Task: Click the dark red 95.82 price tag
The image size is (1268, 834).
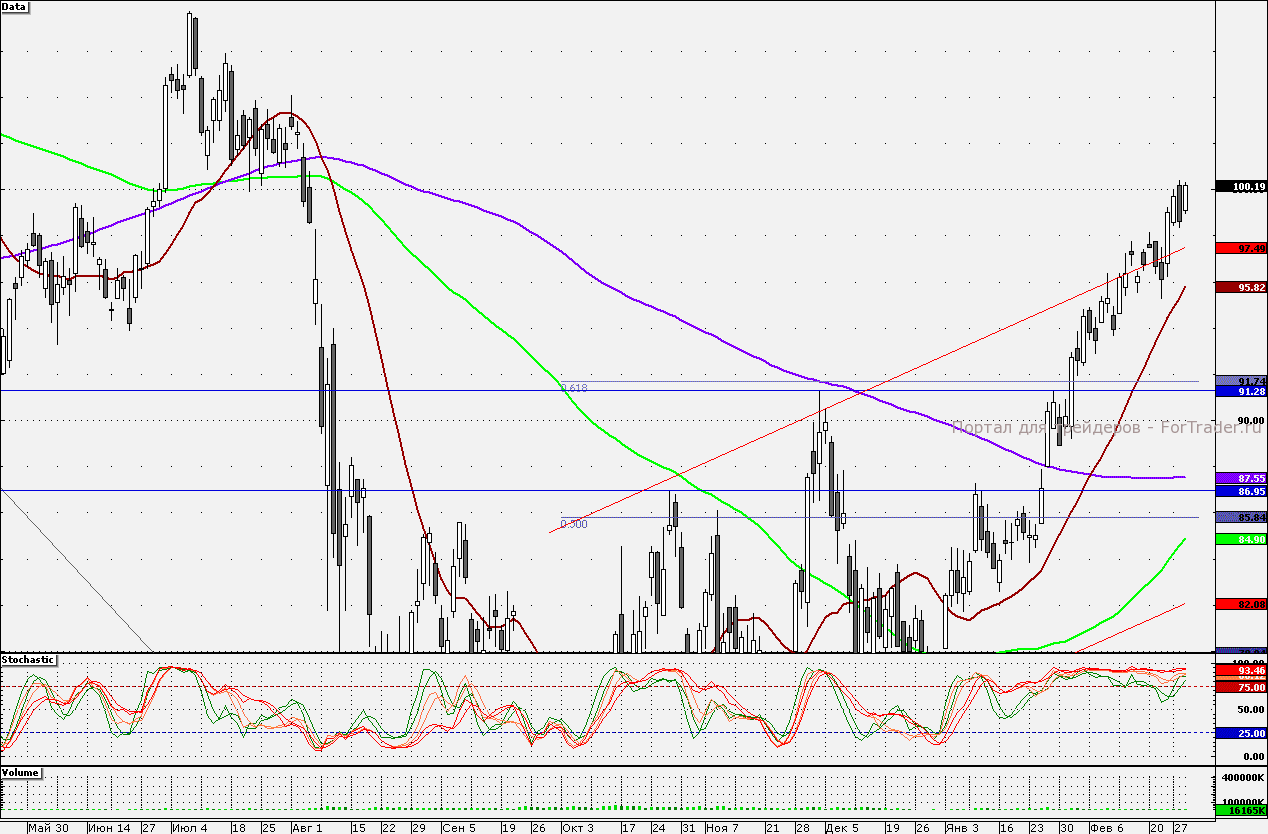Action: click(x=1240, y=287)
